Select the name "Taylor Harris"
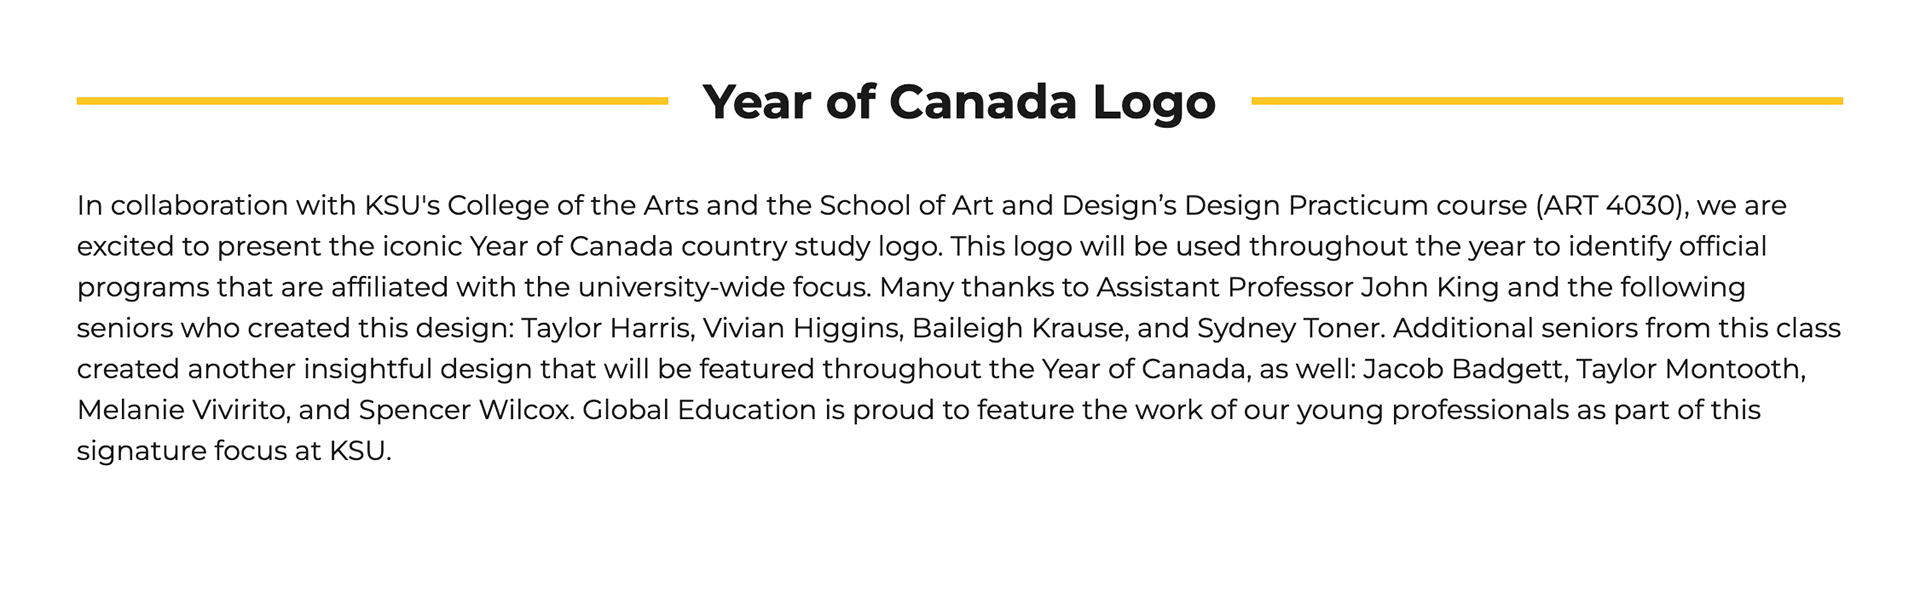Viewport: 1920px width, 610px height. pyautogui.click(x=607, y=329)
